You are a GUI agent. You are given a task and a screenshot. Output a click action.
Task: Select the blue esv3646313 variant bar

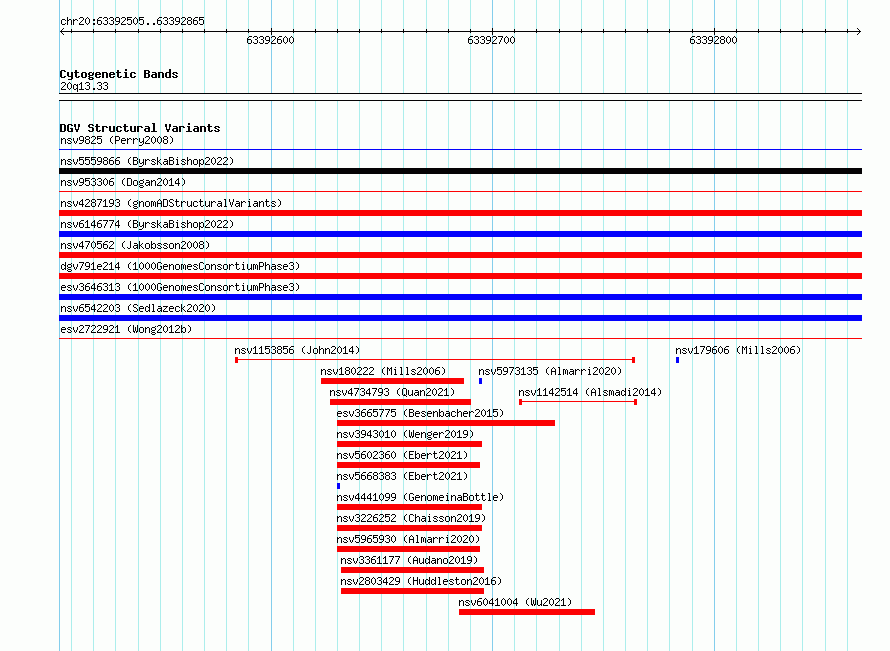click(460, 297)
